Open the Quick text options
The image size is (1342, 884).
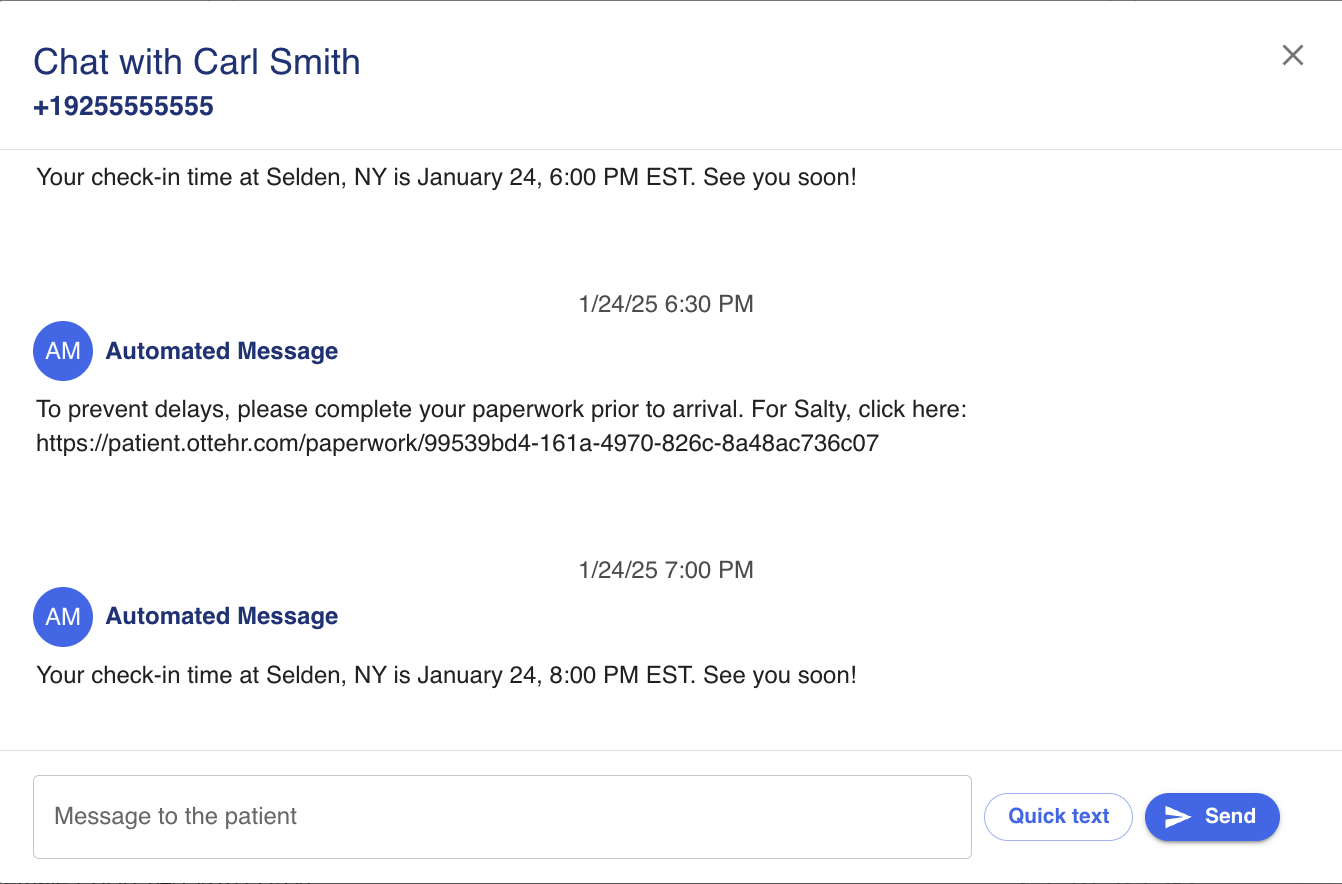coord(1058,816)
